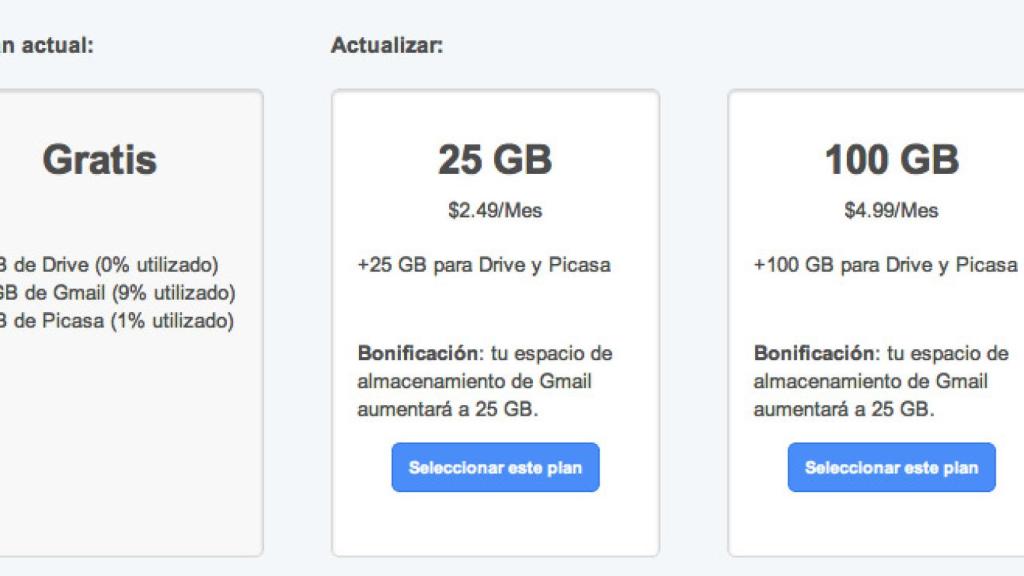The image size is (1024, 576).
Task: Click the Bonificación note on the 100 GB card
Action: pos(880,380)
